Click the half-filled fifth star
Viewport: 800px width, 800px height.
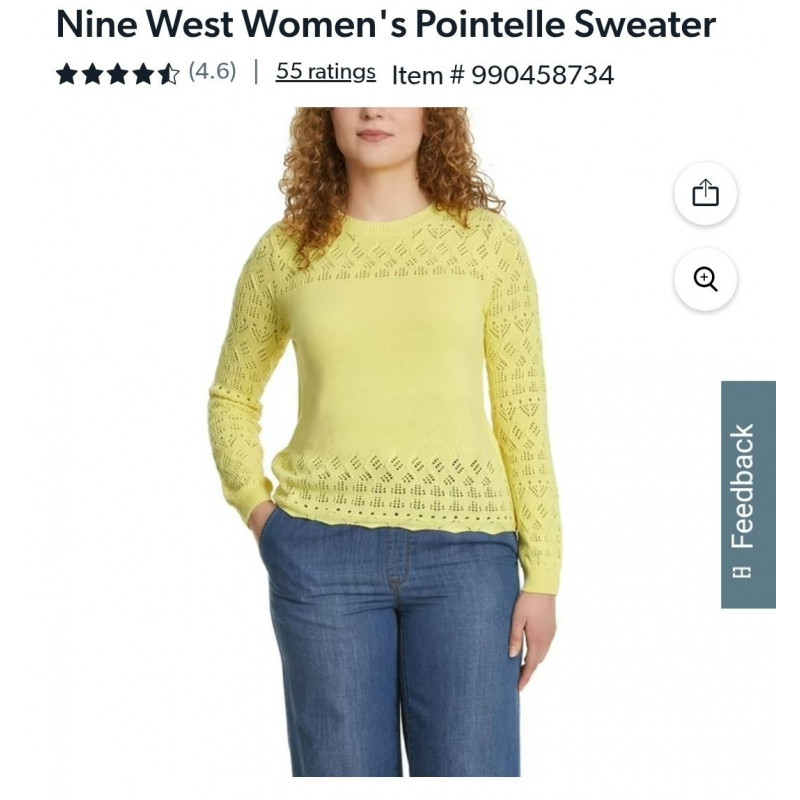point(169,74)
